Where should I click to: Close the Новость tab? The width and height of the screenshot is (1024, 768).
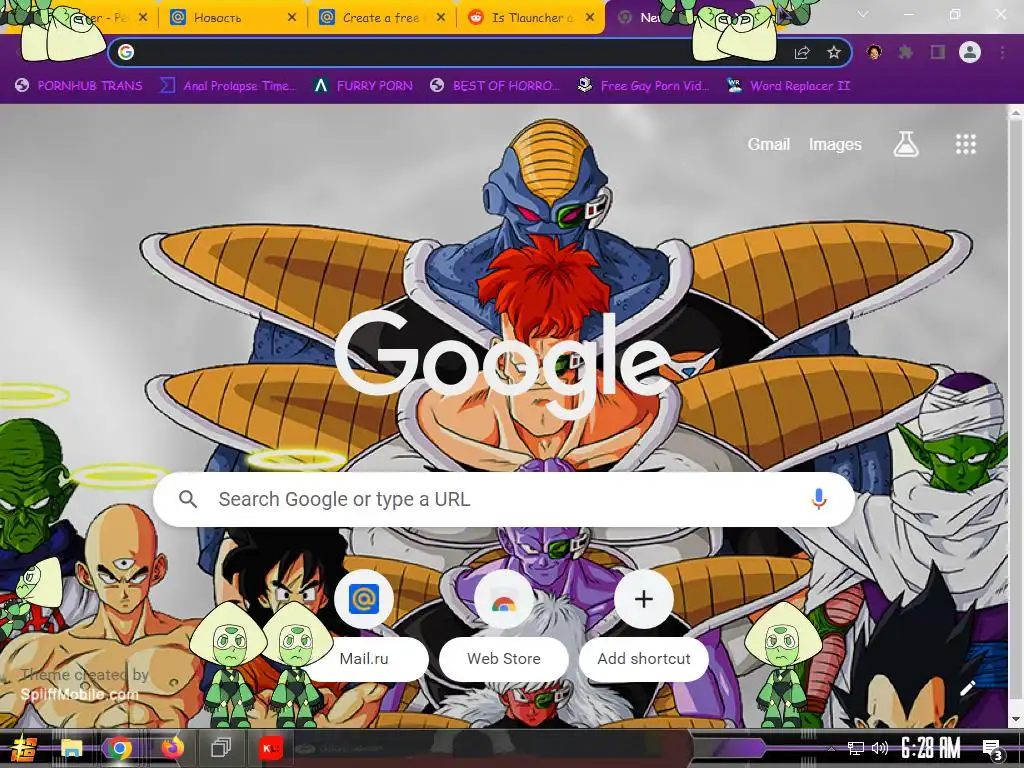point(292,18)
